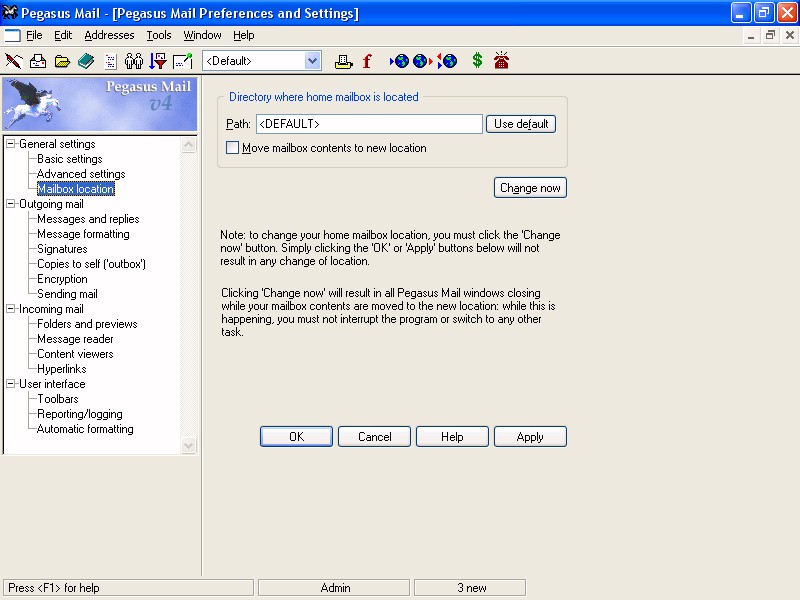Viewport: 800px width, 600px height.
Task: Select Copies to self ('outbox') item
Action: coord(91,264)
